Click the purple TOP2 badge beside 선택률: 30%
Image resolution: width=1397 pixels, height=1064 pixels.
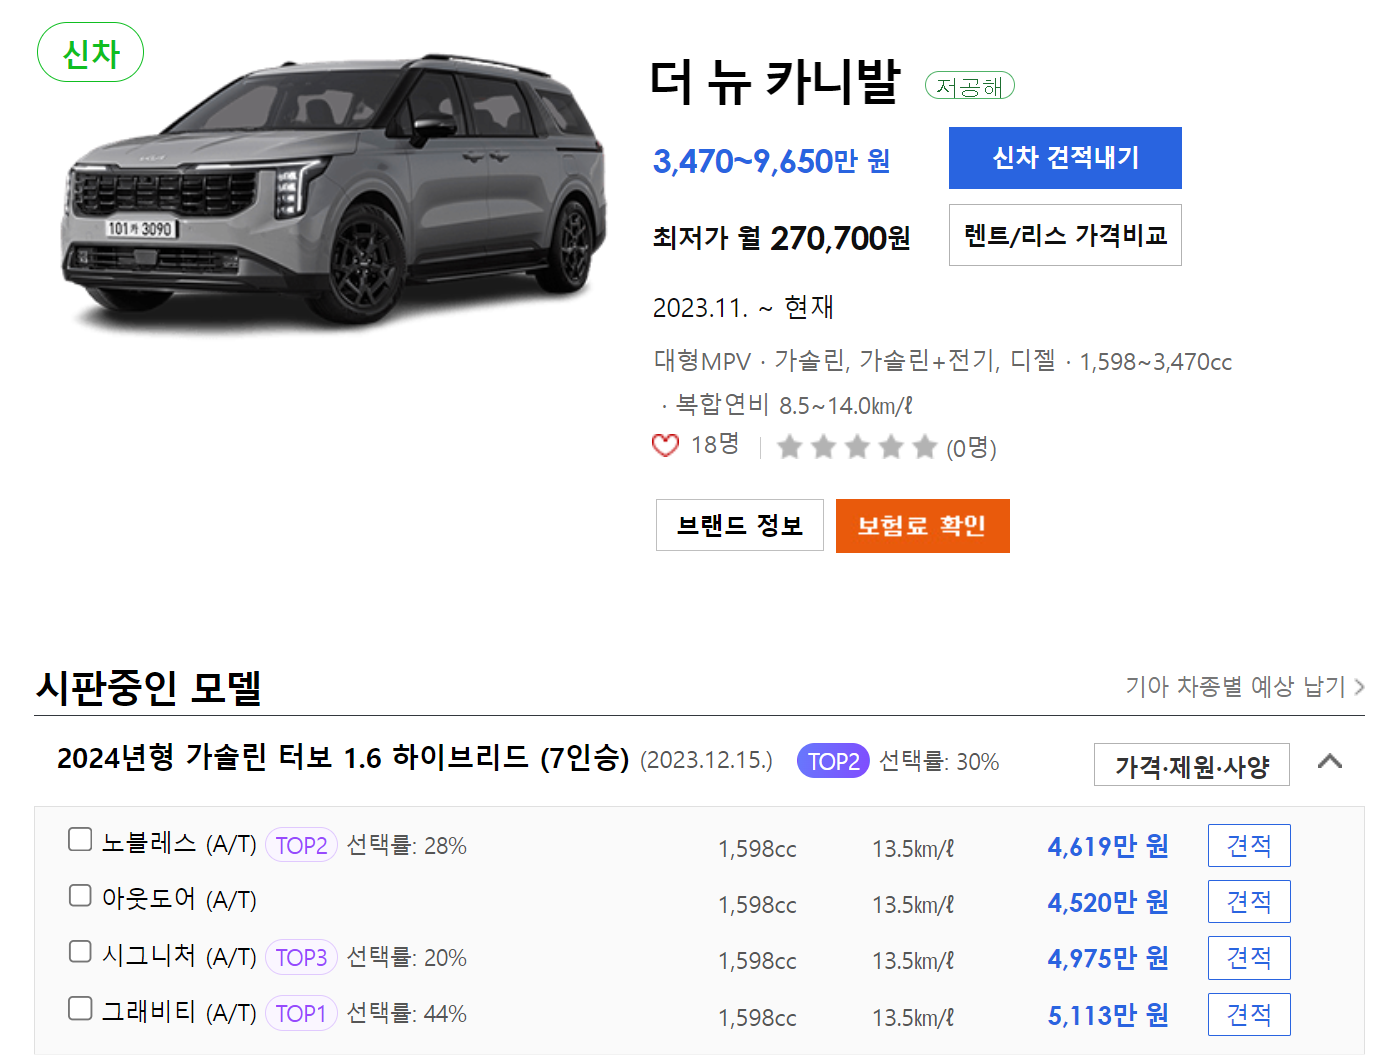pyautogui.click(x=833, y=761)
